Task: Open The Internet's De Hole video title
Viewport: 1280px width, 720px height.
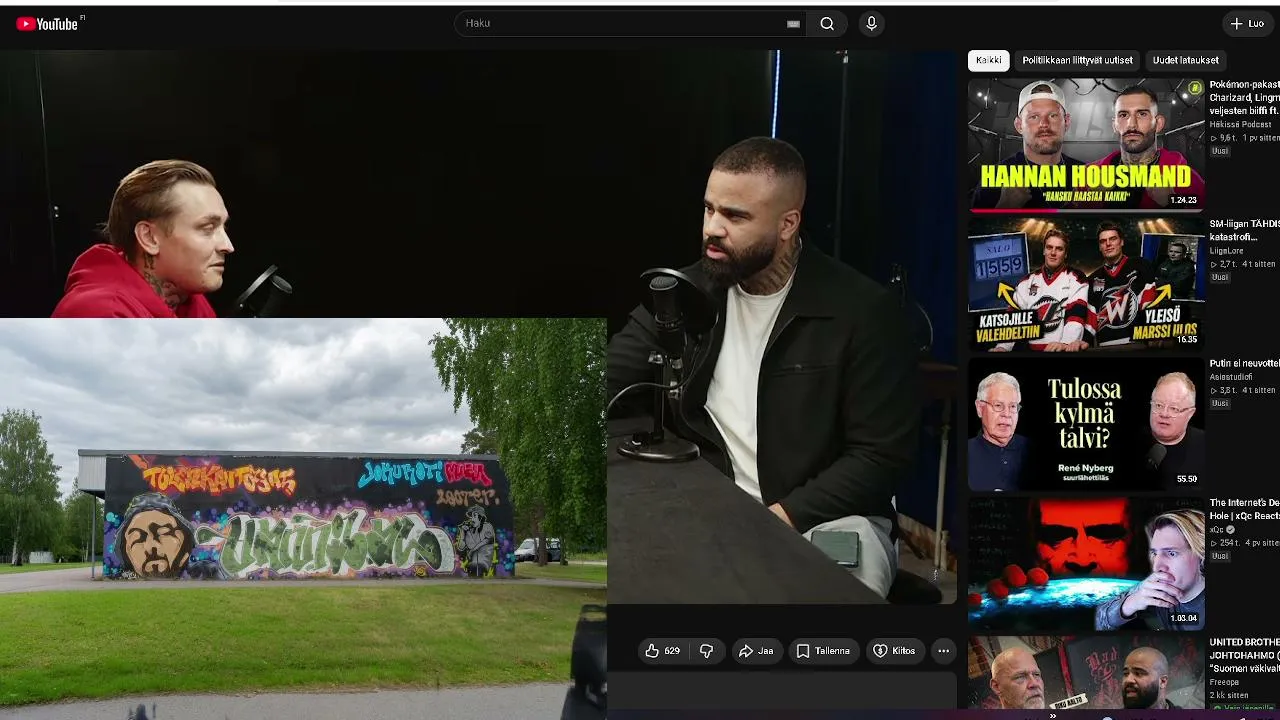Action: [x=1244, y=509]
